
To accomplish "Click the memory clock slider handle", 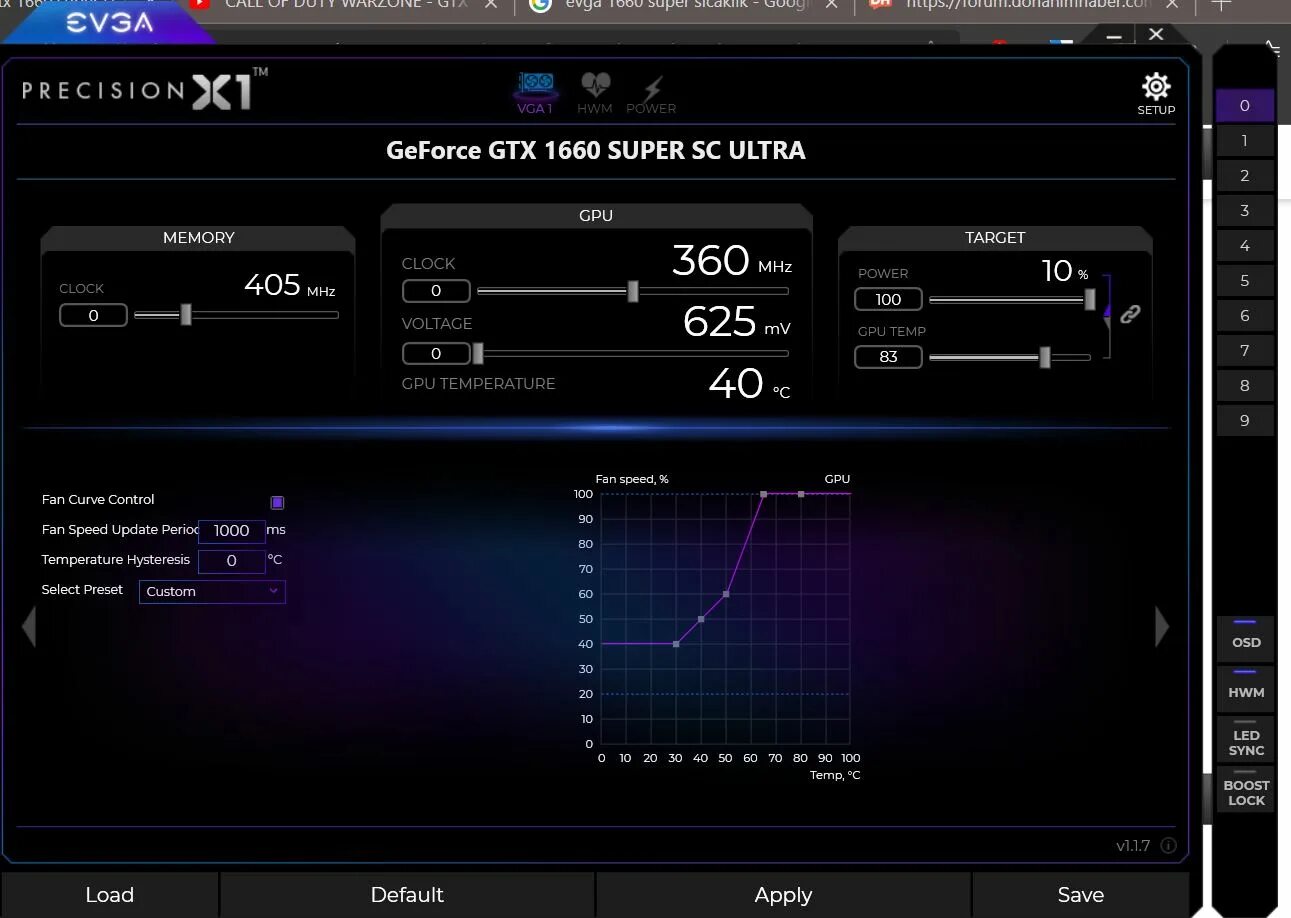I will 186,315.
